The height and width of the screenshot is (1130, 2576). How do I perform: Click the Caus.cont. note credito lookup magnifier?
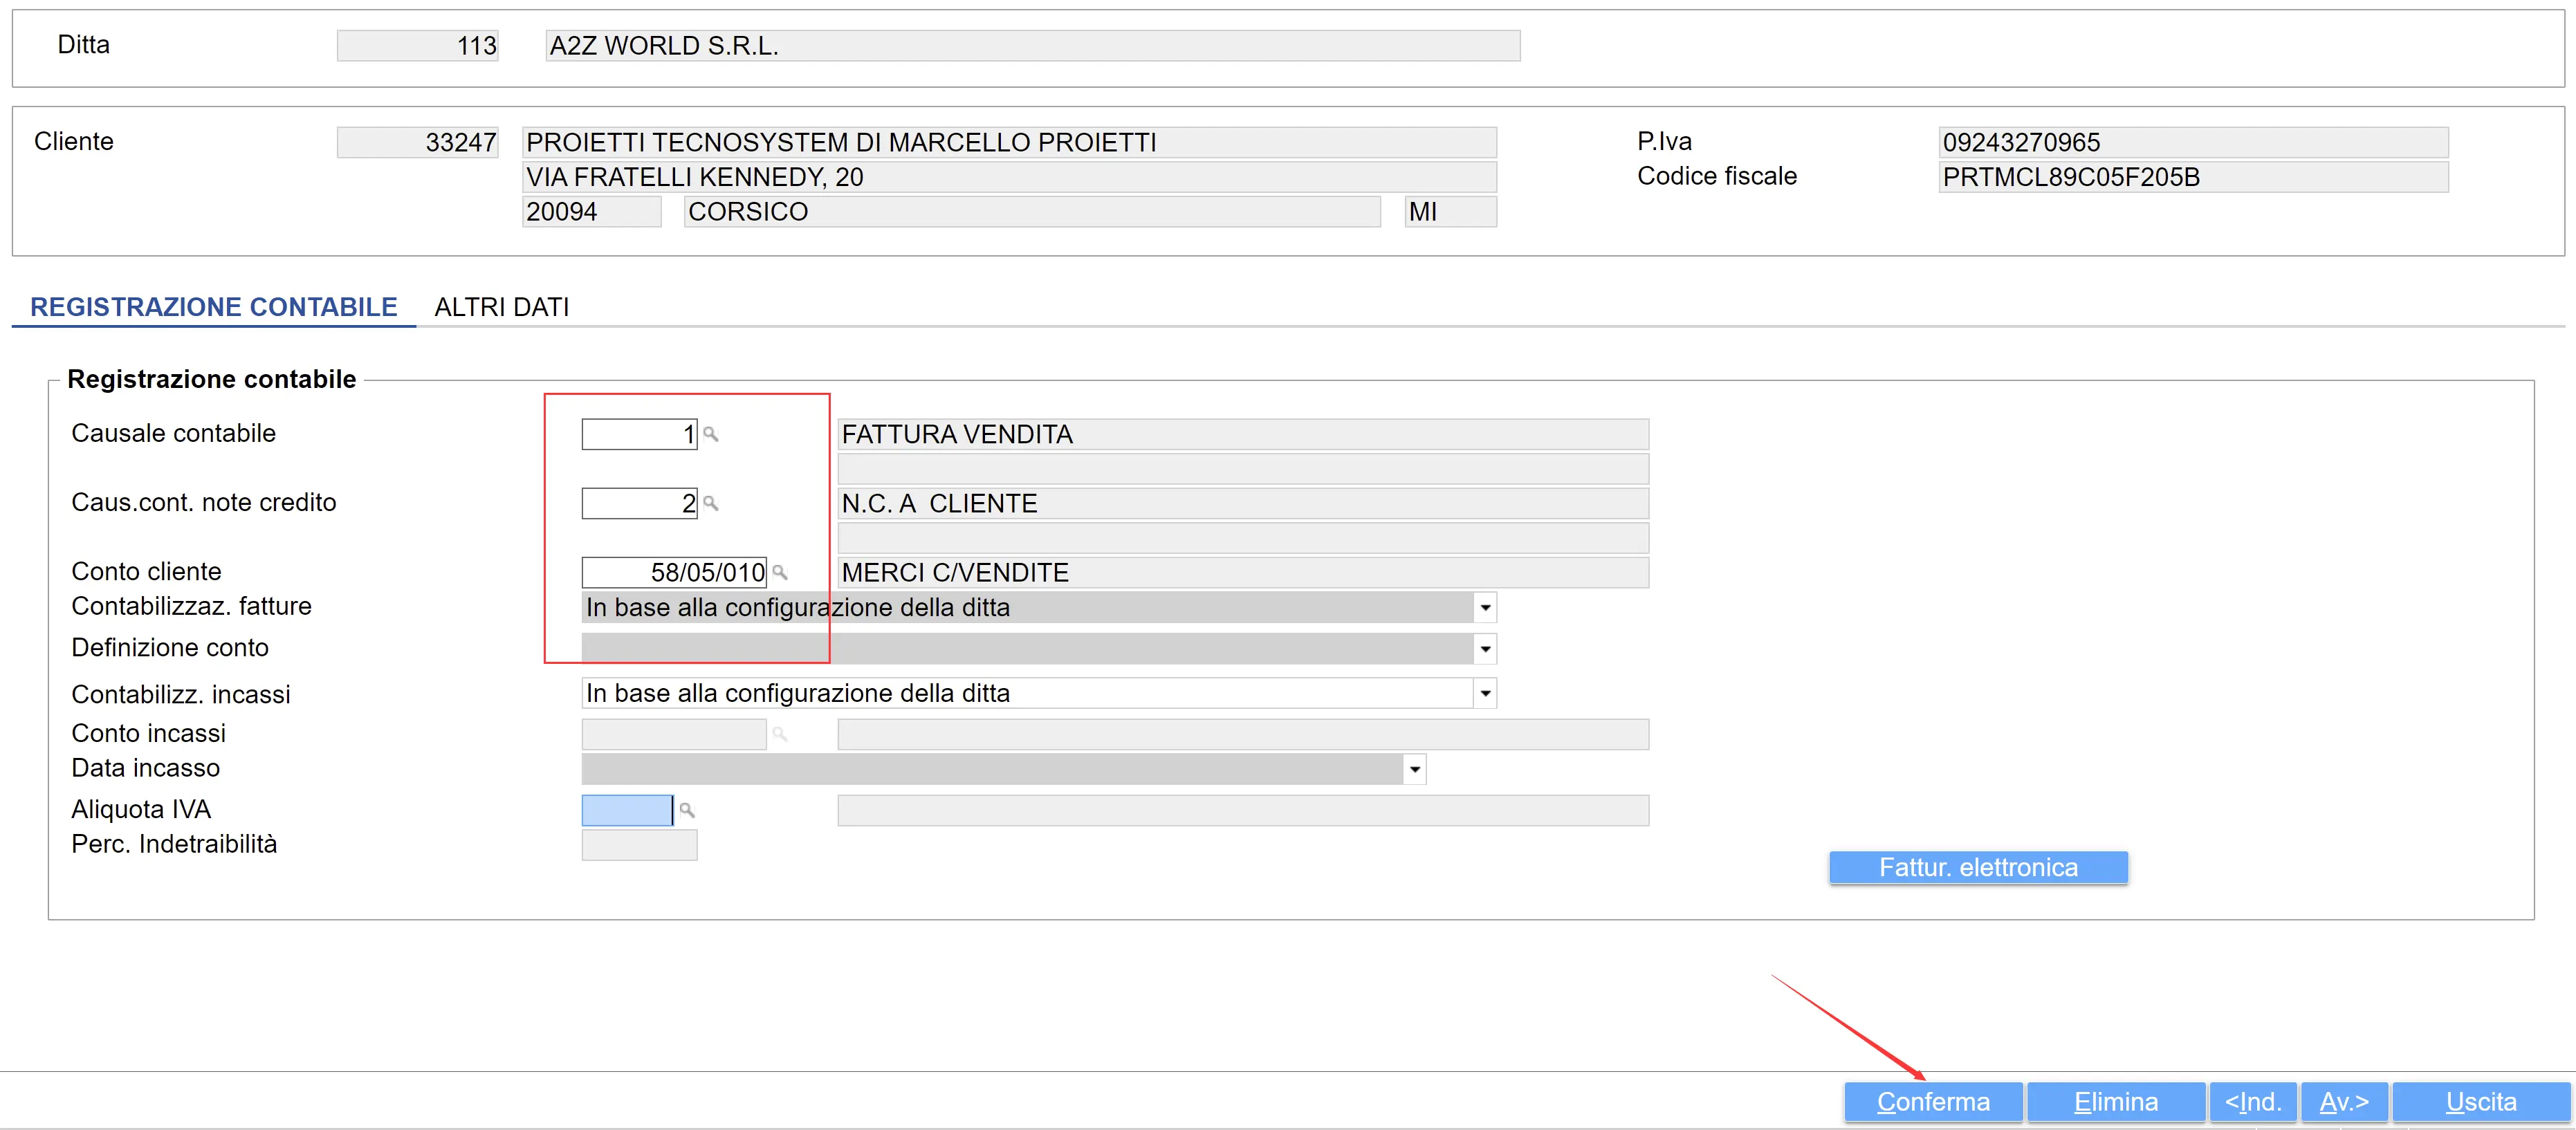(710, 503)
